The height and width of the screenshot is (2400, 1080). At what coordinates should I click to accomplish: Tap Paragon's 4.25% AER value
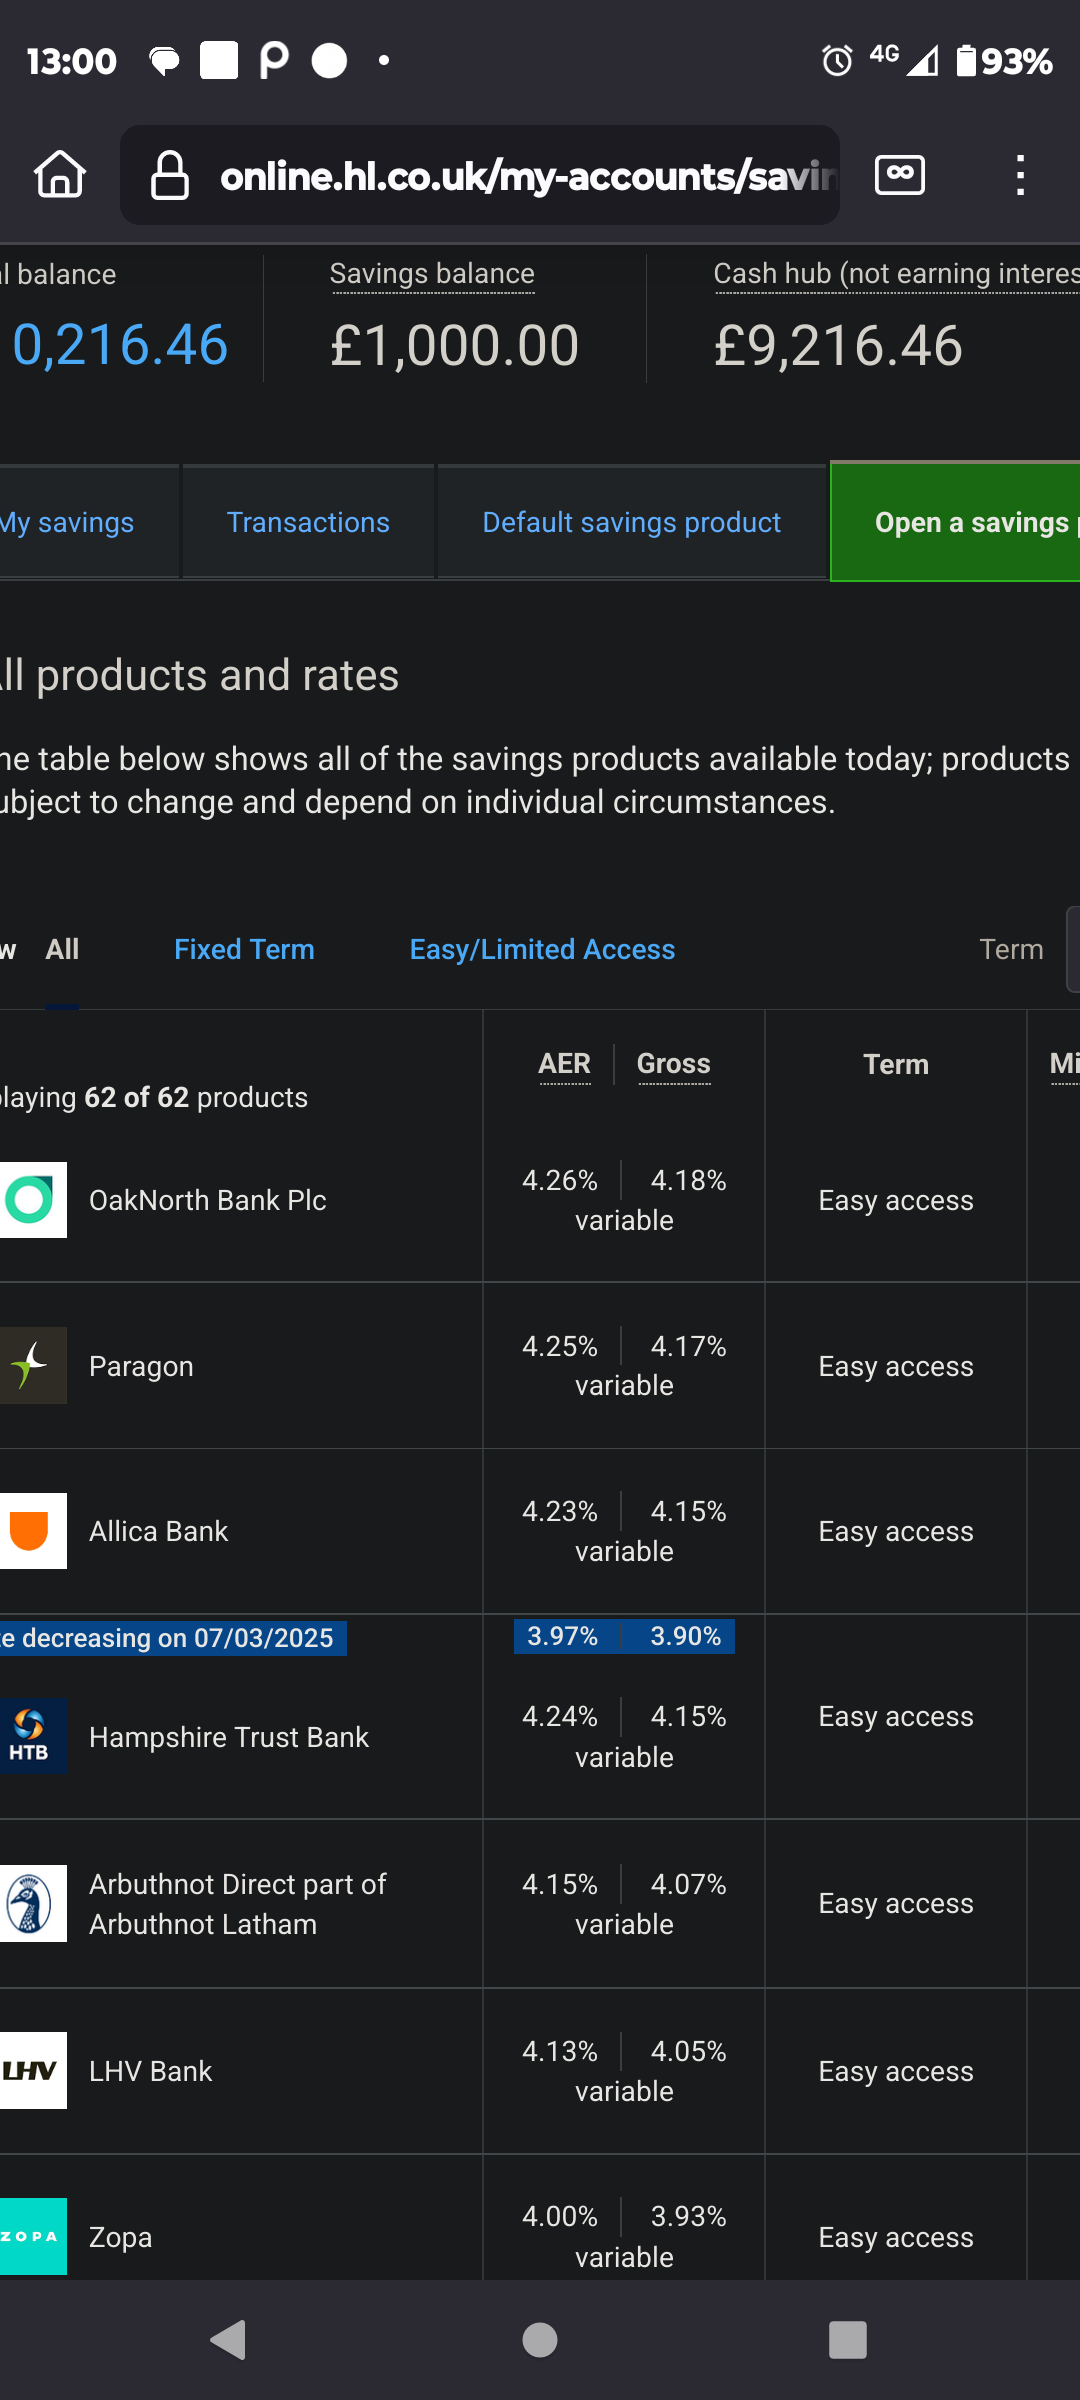tap(560, 1346)
